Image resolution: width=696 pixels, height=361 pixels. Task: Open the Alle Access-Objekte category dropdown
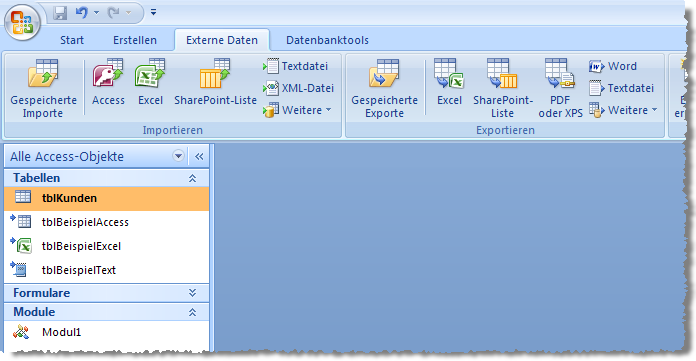178,156
